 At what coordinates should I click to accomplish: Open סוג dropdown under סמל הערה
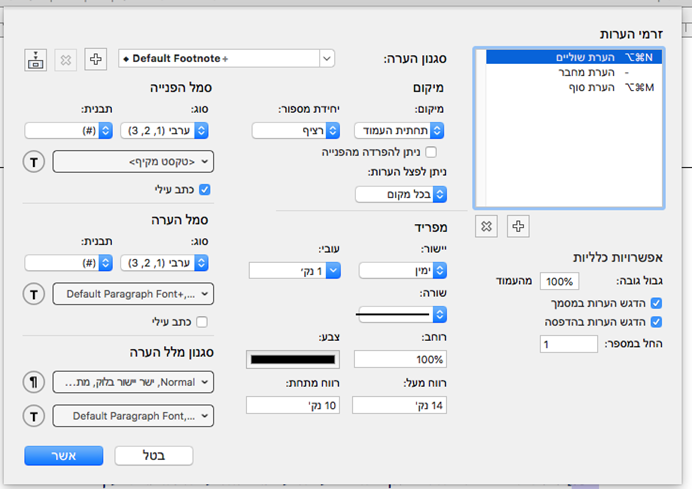tap(164, 263)
